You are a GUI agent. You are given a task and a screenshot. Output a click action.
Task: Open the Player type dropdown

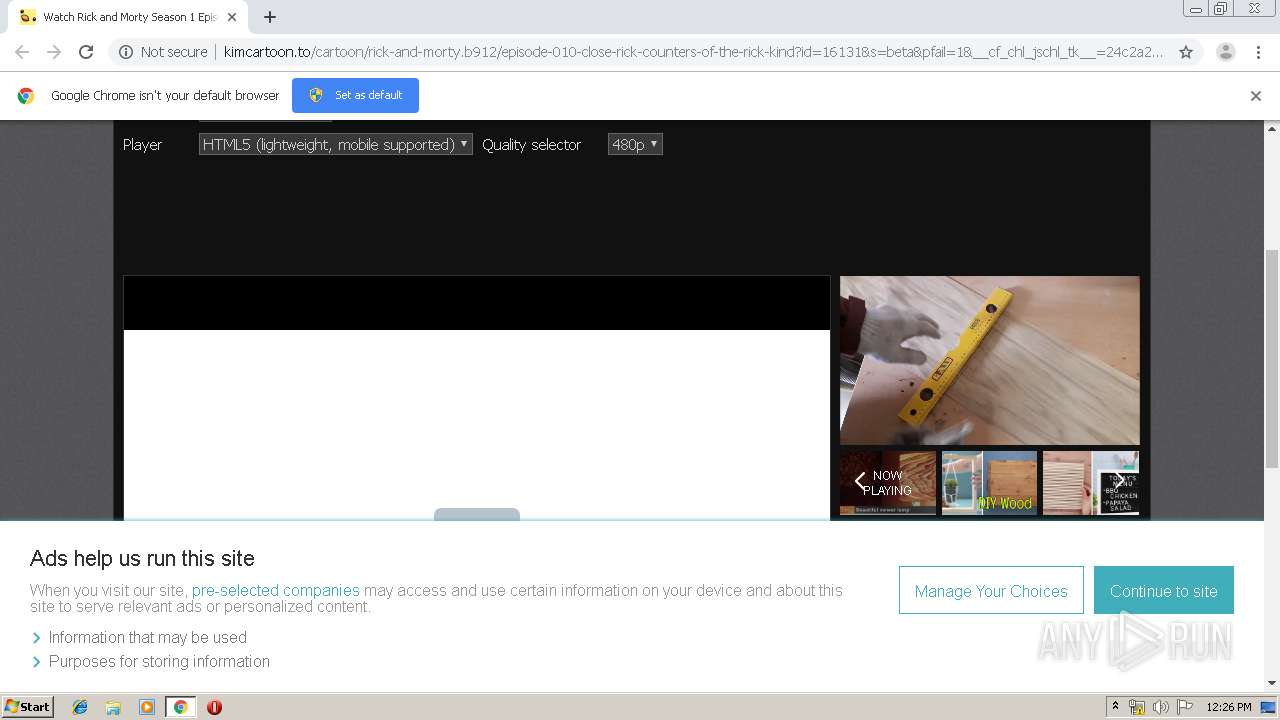pyautogui.click(x=335, y=144)
